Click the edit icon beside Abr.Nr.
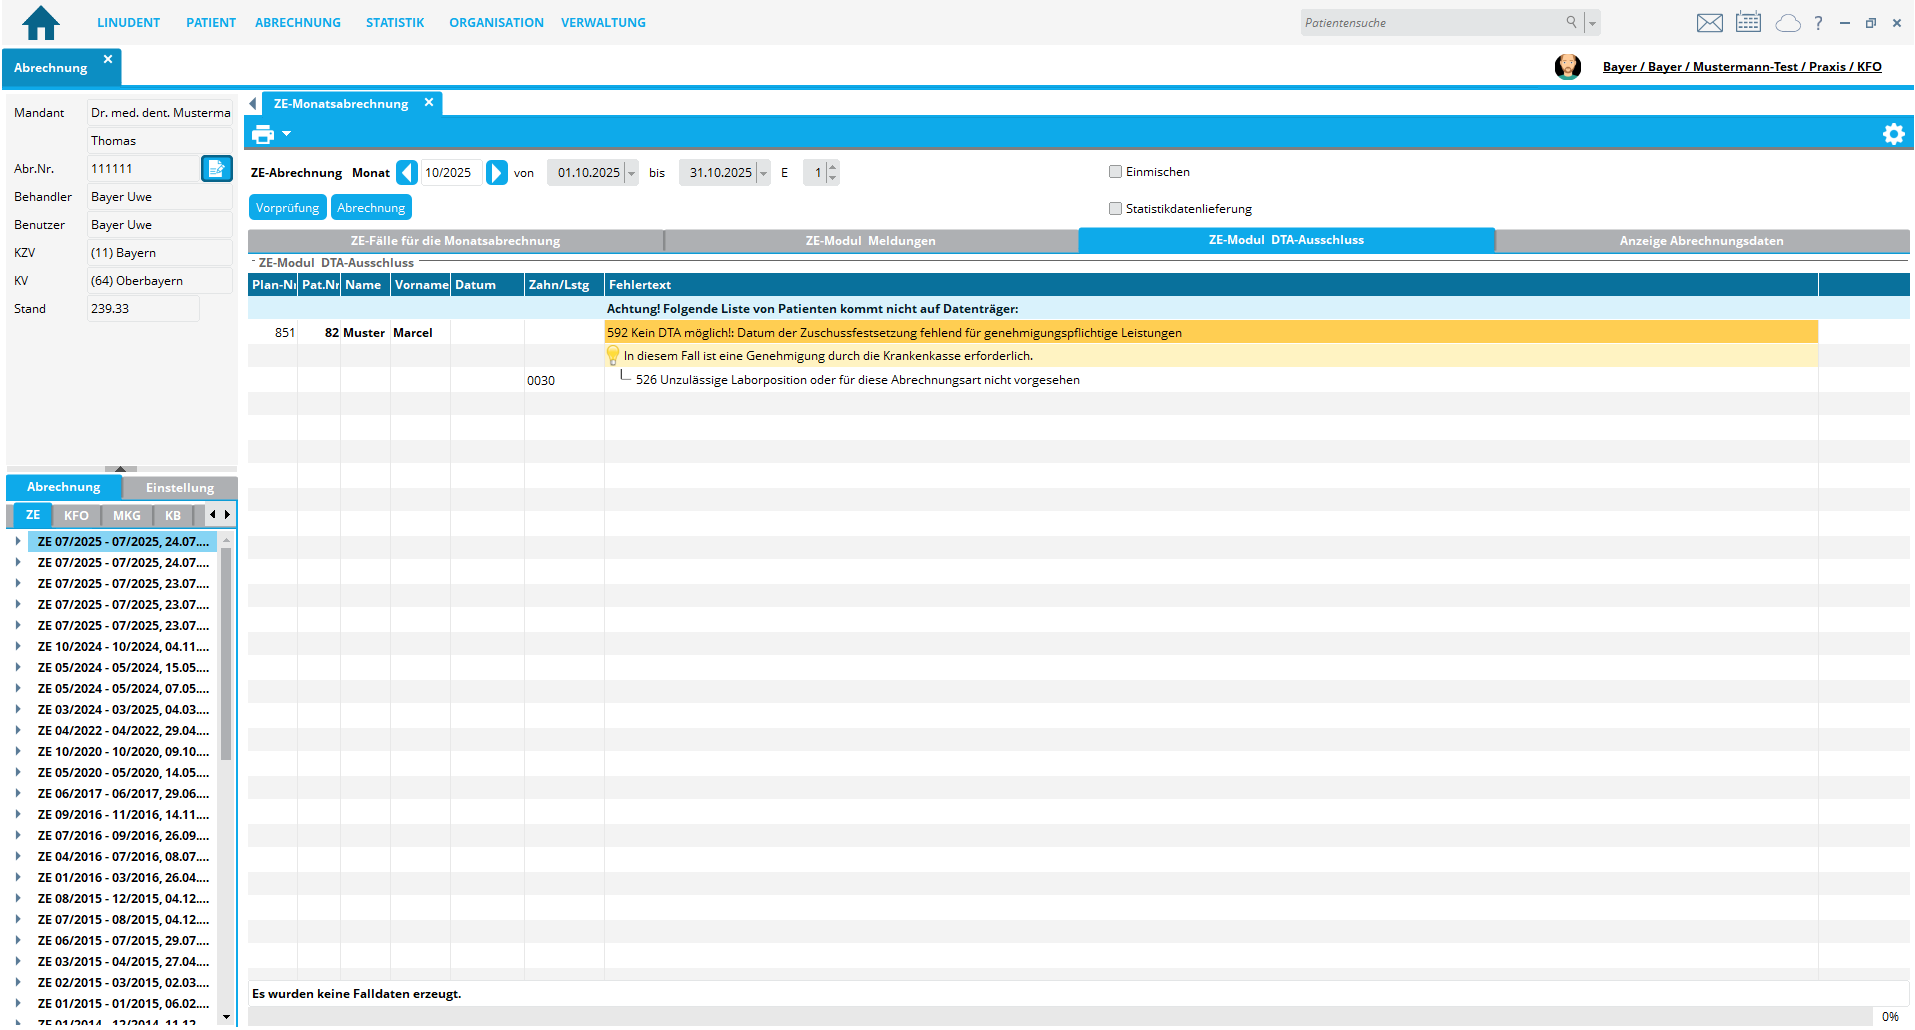The width and height of the screenshot is (1915, 1030). click(216, 169)
